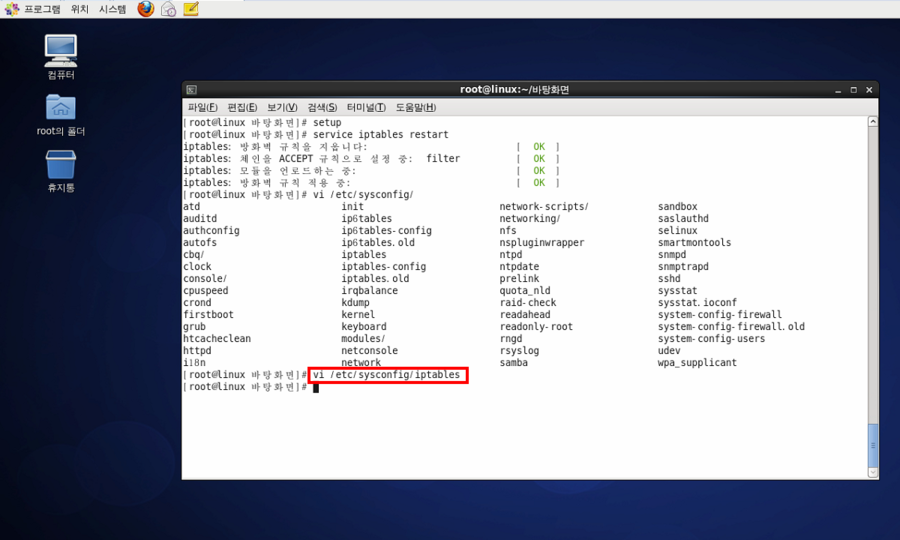Maximize the terminal window

pyautogui.click(x=854, y=90)
